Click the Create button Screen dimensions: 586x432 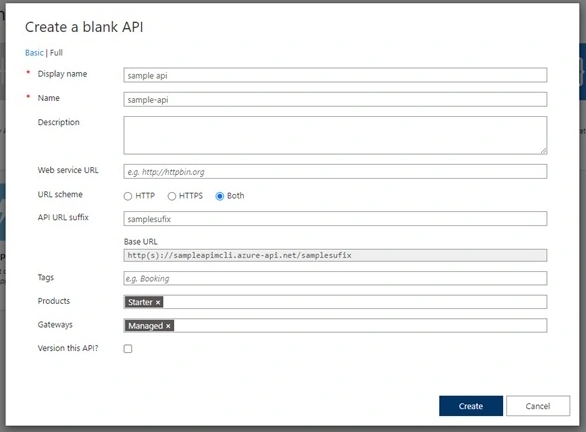point(471,406)
